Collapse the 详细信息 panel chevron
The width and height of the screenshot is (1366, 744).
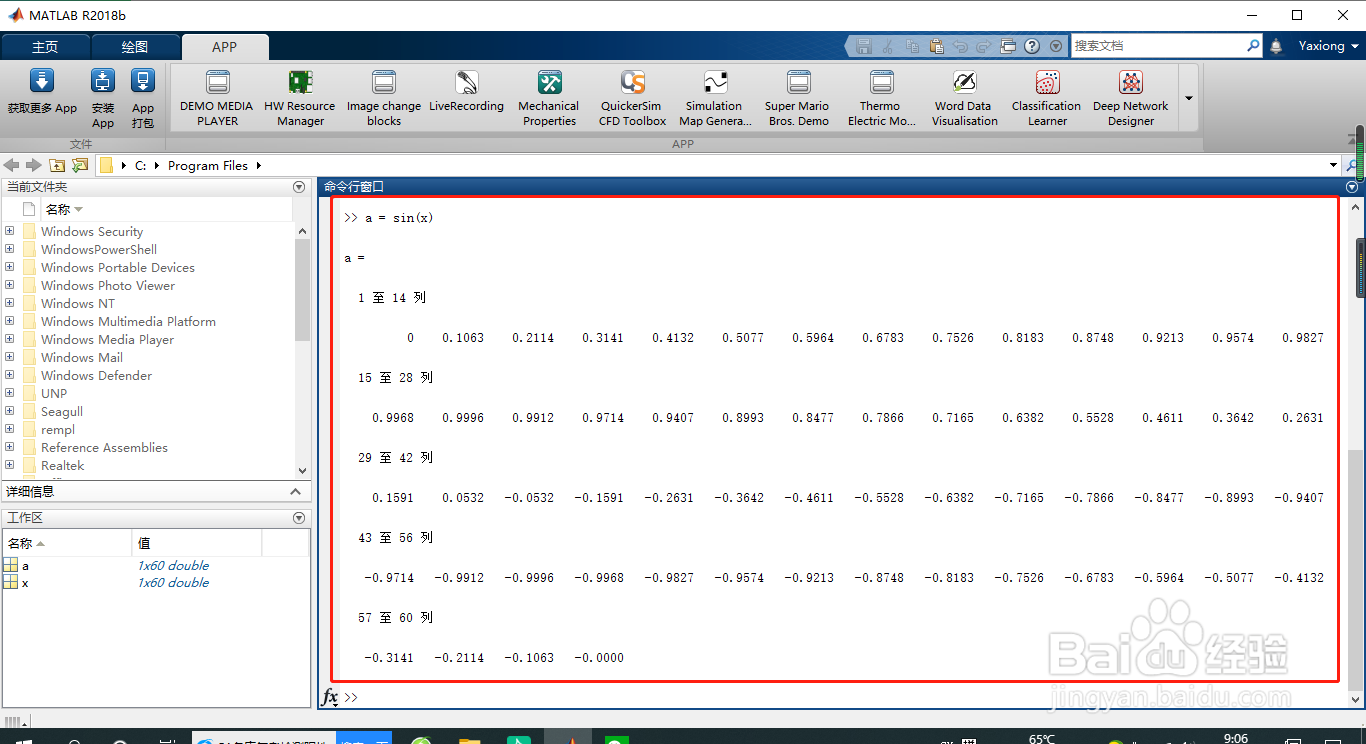click(295, 491)
